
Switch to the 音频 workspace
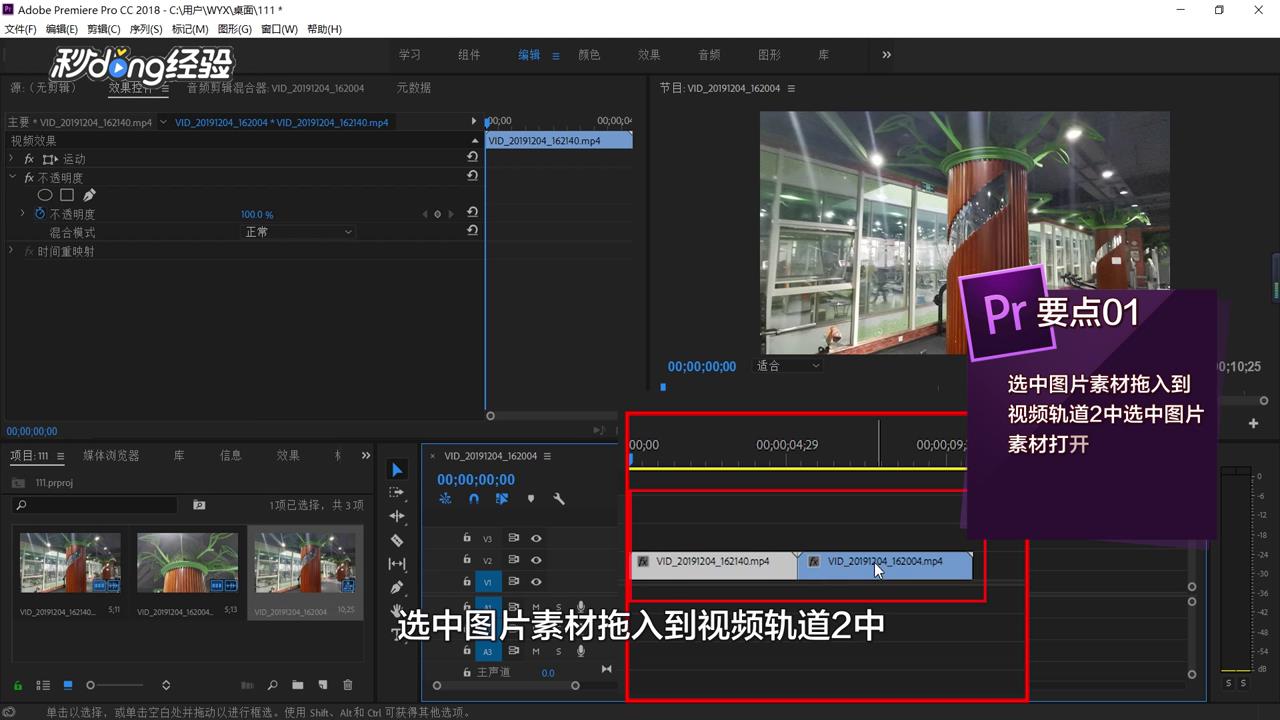tap(709, 55)
